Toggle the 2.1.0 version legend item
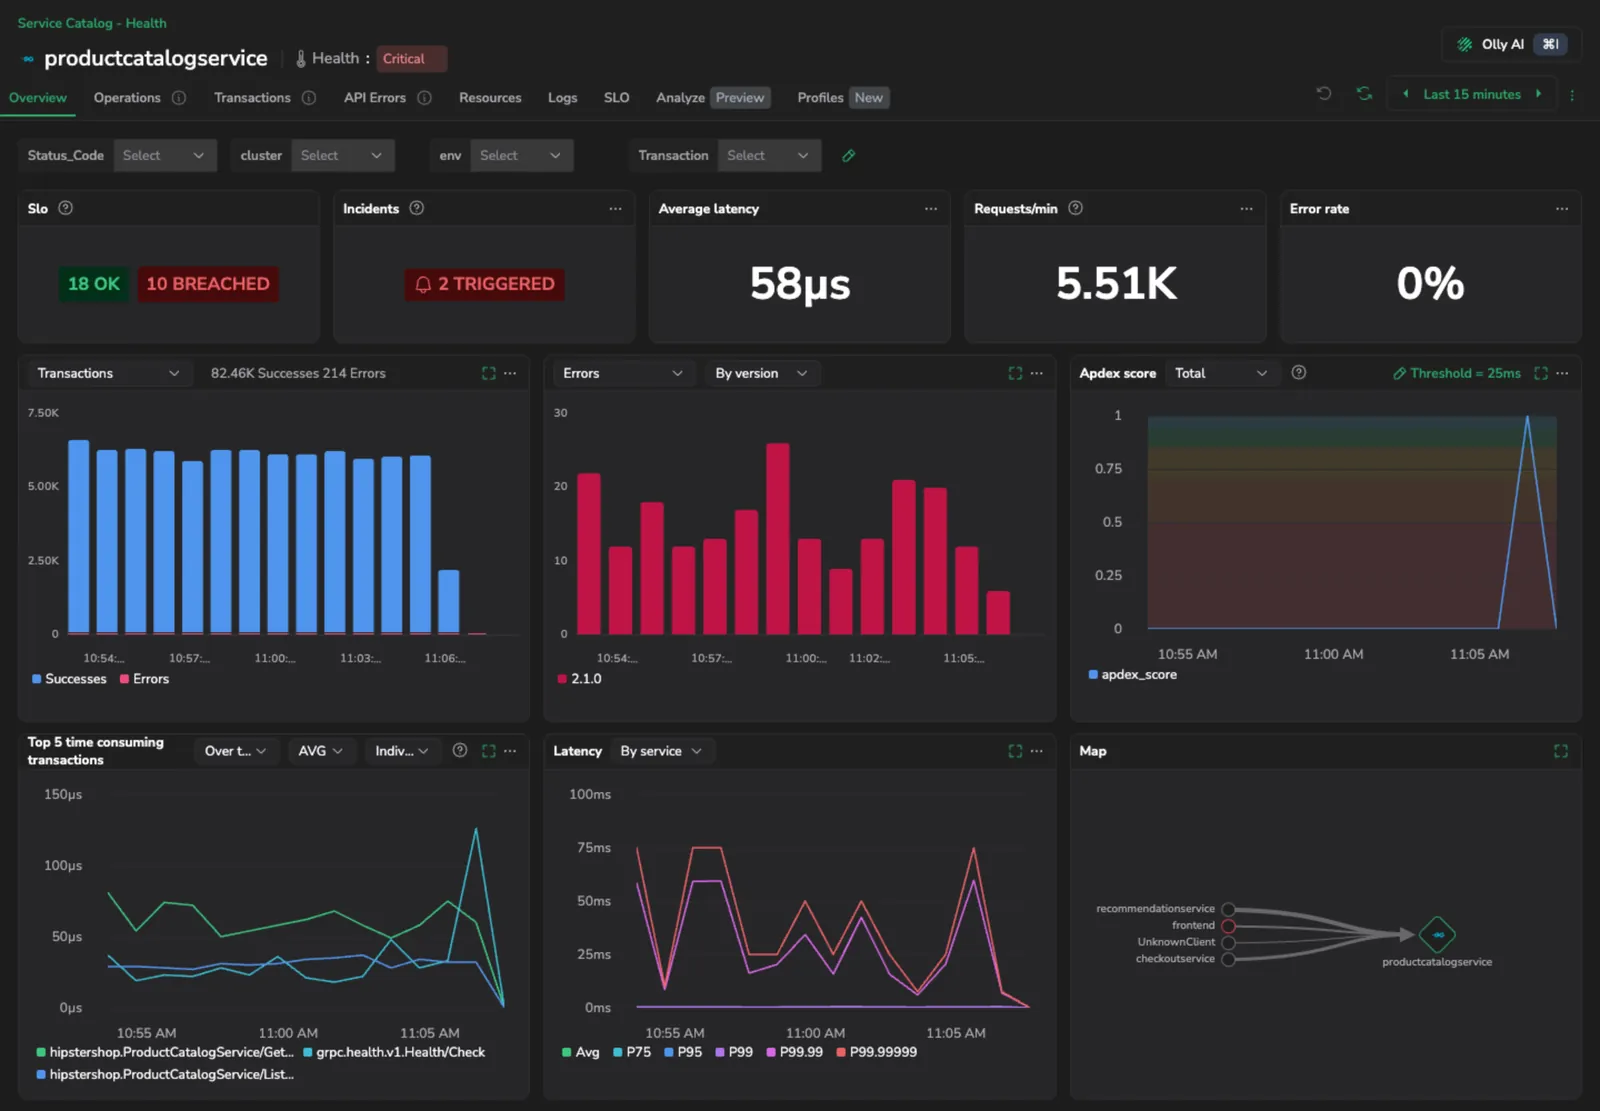This screenshot has width=1600, height=1111. [579, 679]
